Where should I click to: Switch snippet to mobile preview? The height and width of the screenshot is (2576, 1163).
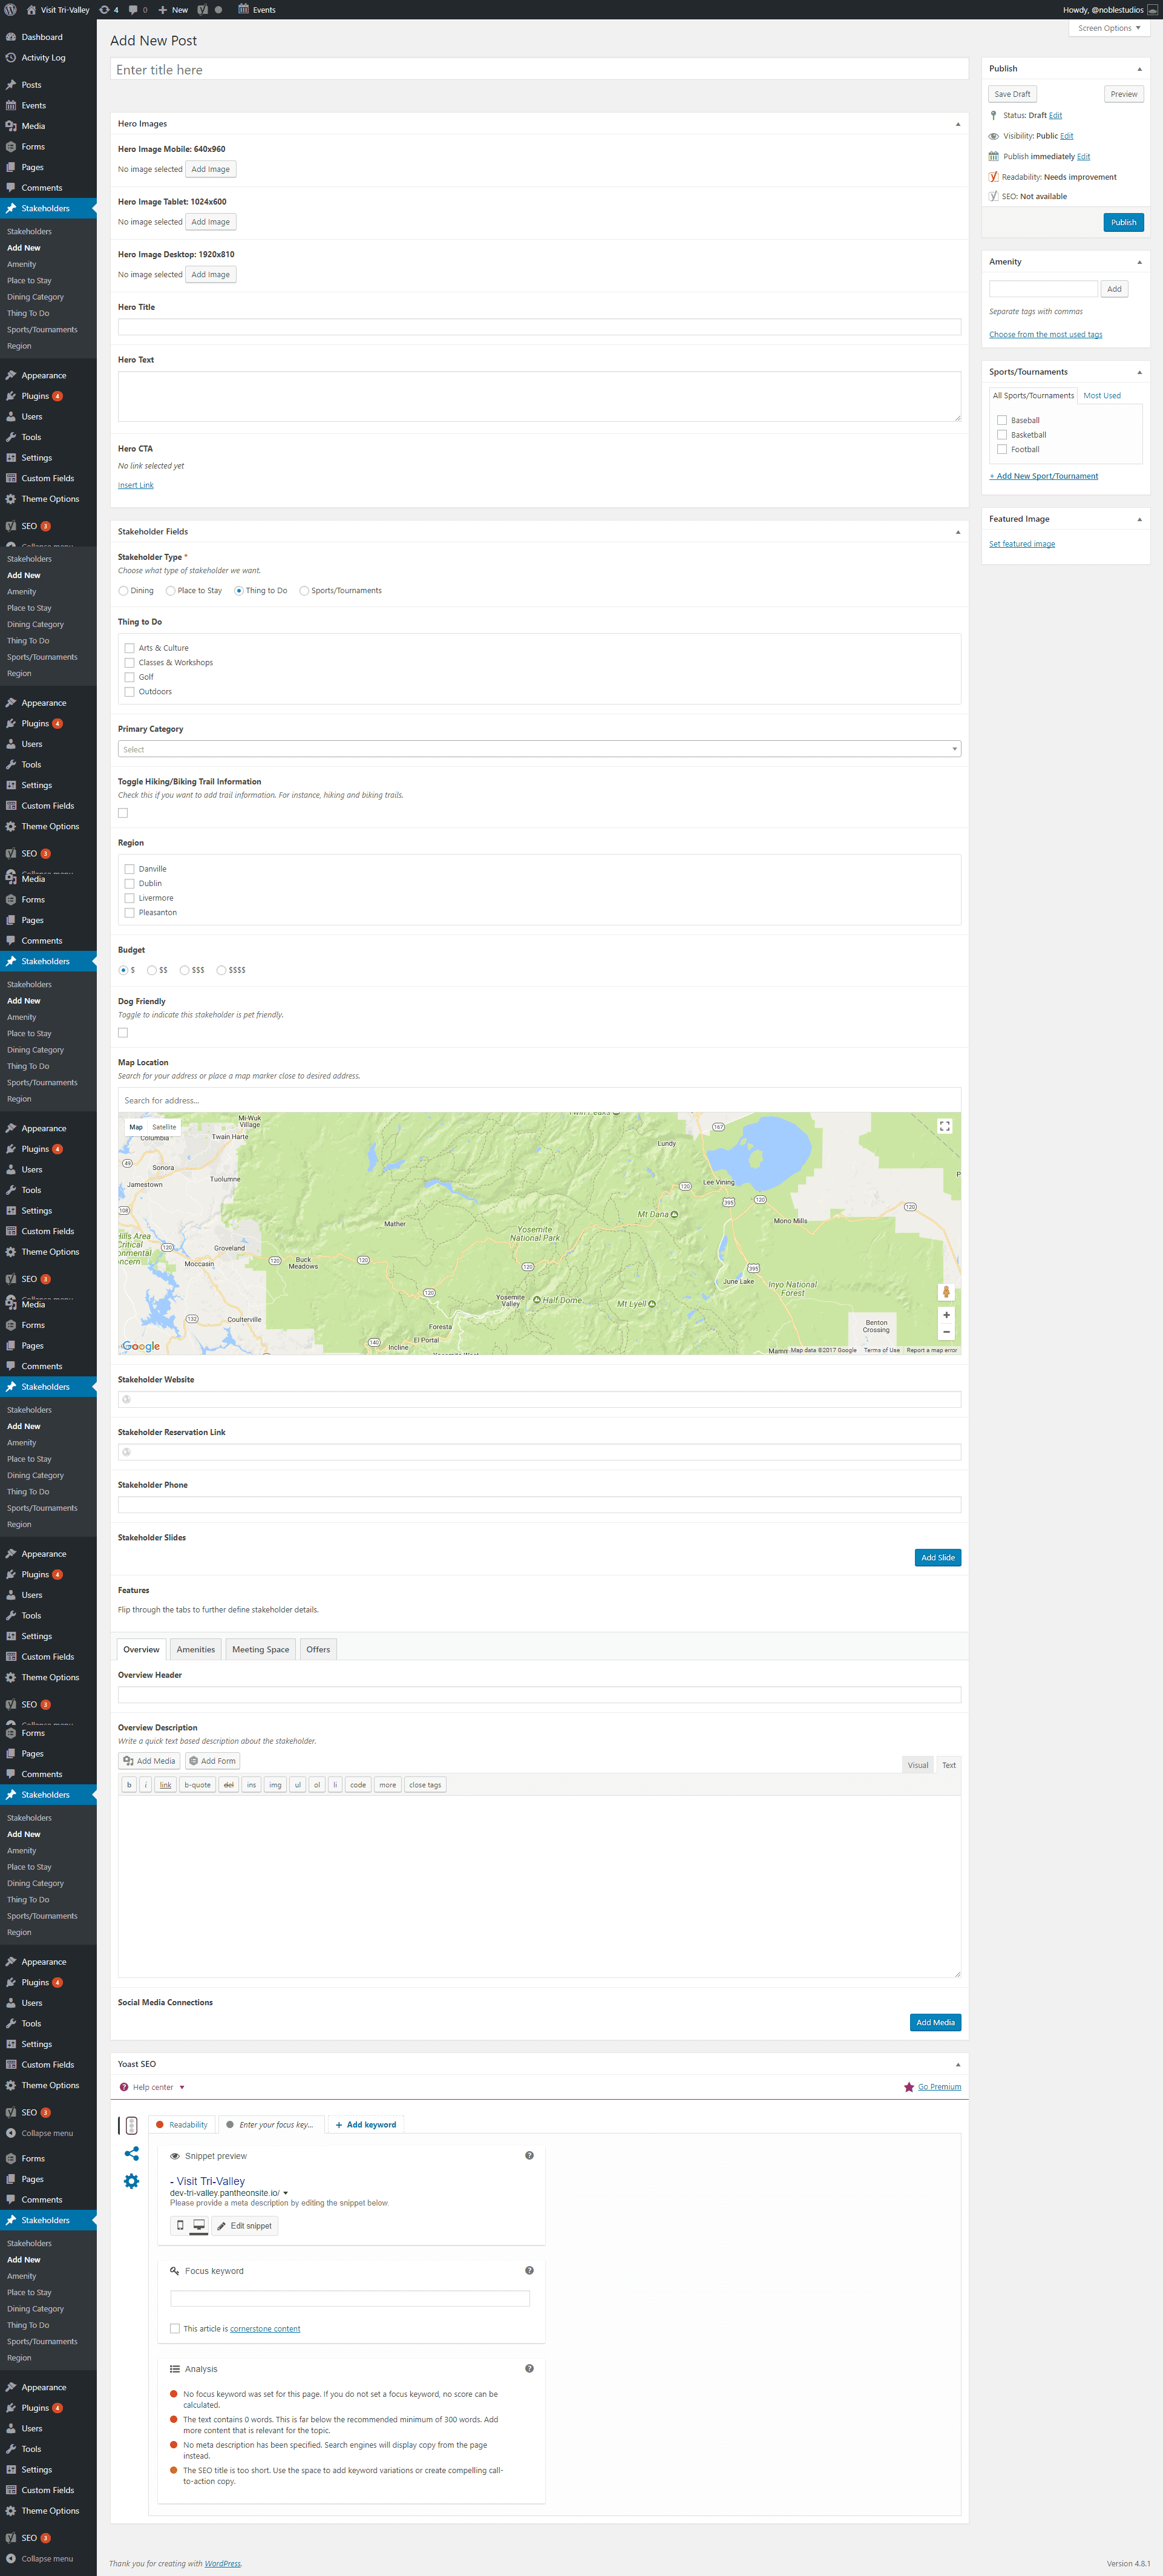pyautogui.click(x=180, y=2225)
